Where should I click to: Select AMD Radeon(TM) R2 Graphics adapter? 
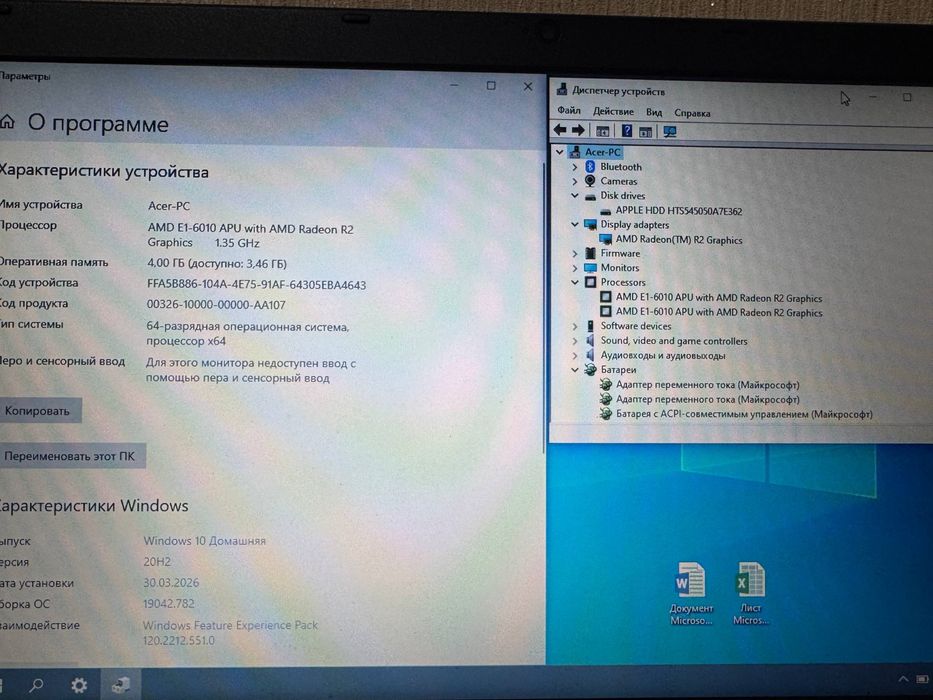(x=679, y=240)
